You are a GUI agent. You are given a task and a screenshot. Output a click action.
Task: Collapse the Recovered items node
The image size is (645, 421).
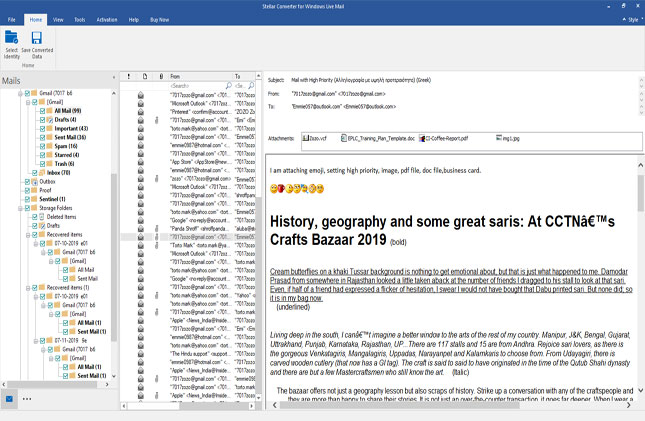coord(28,235)
